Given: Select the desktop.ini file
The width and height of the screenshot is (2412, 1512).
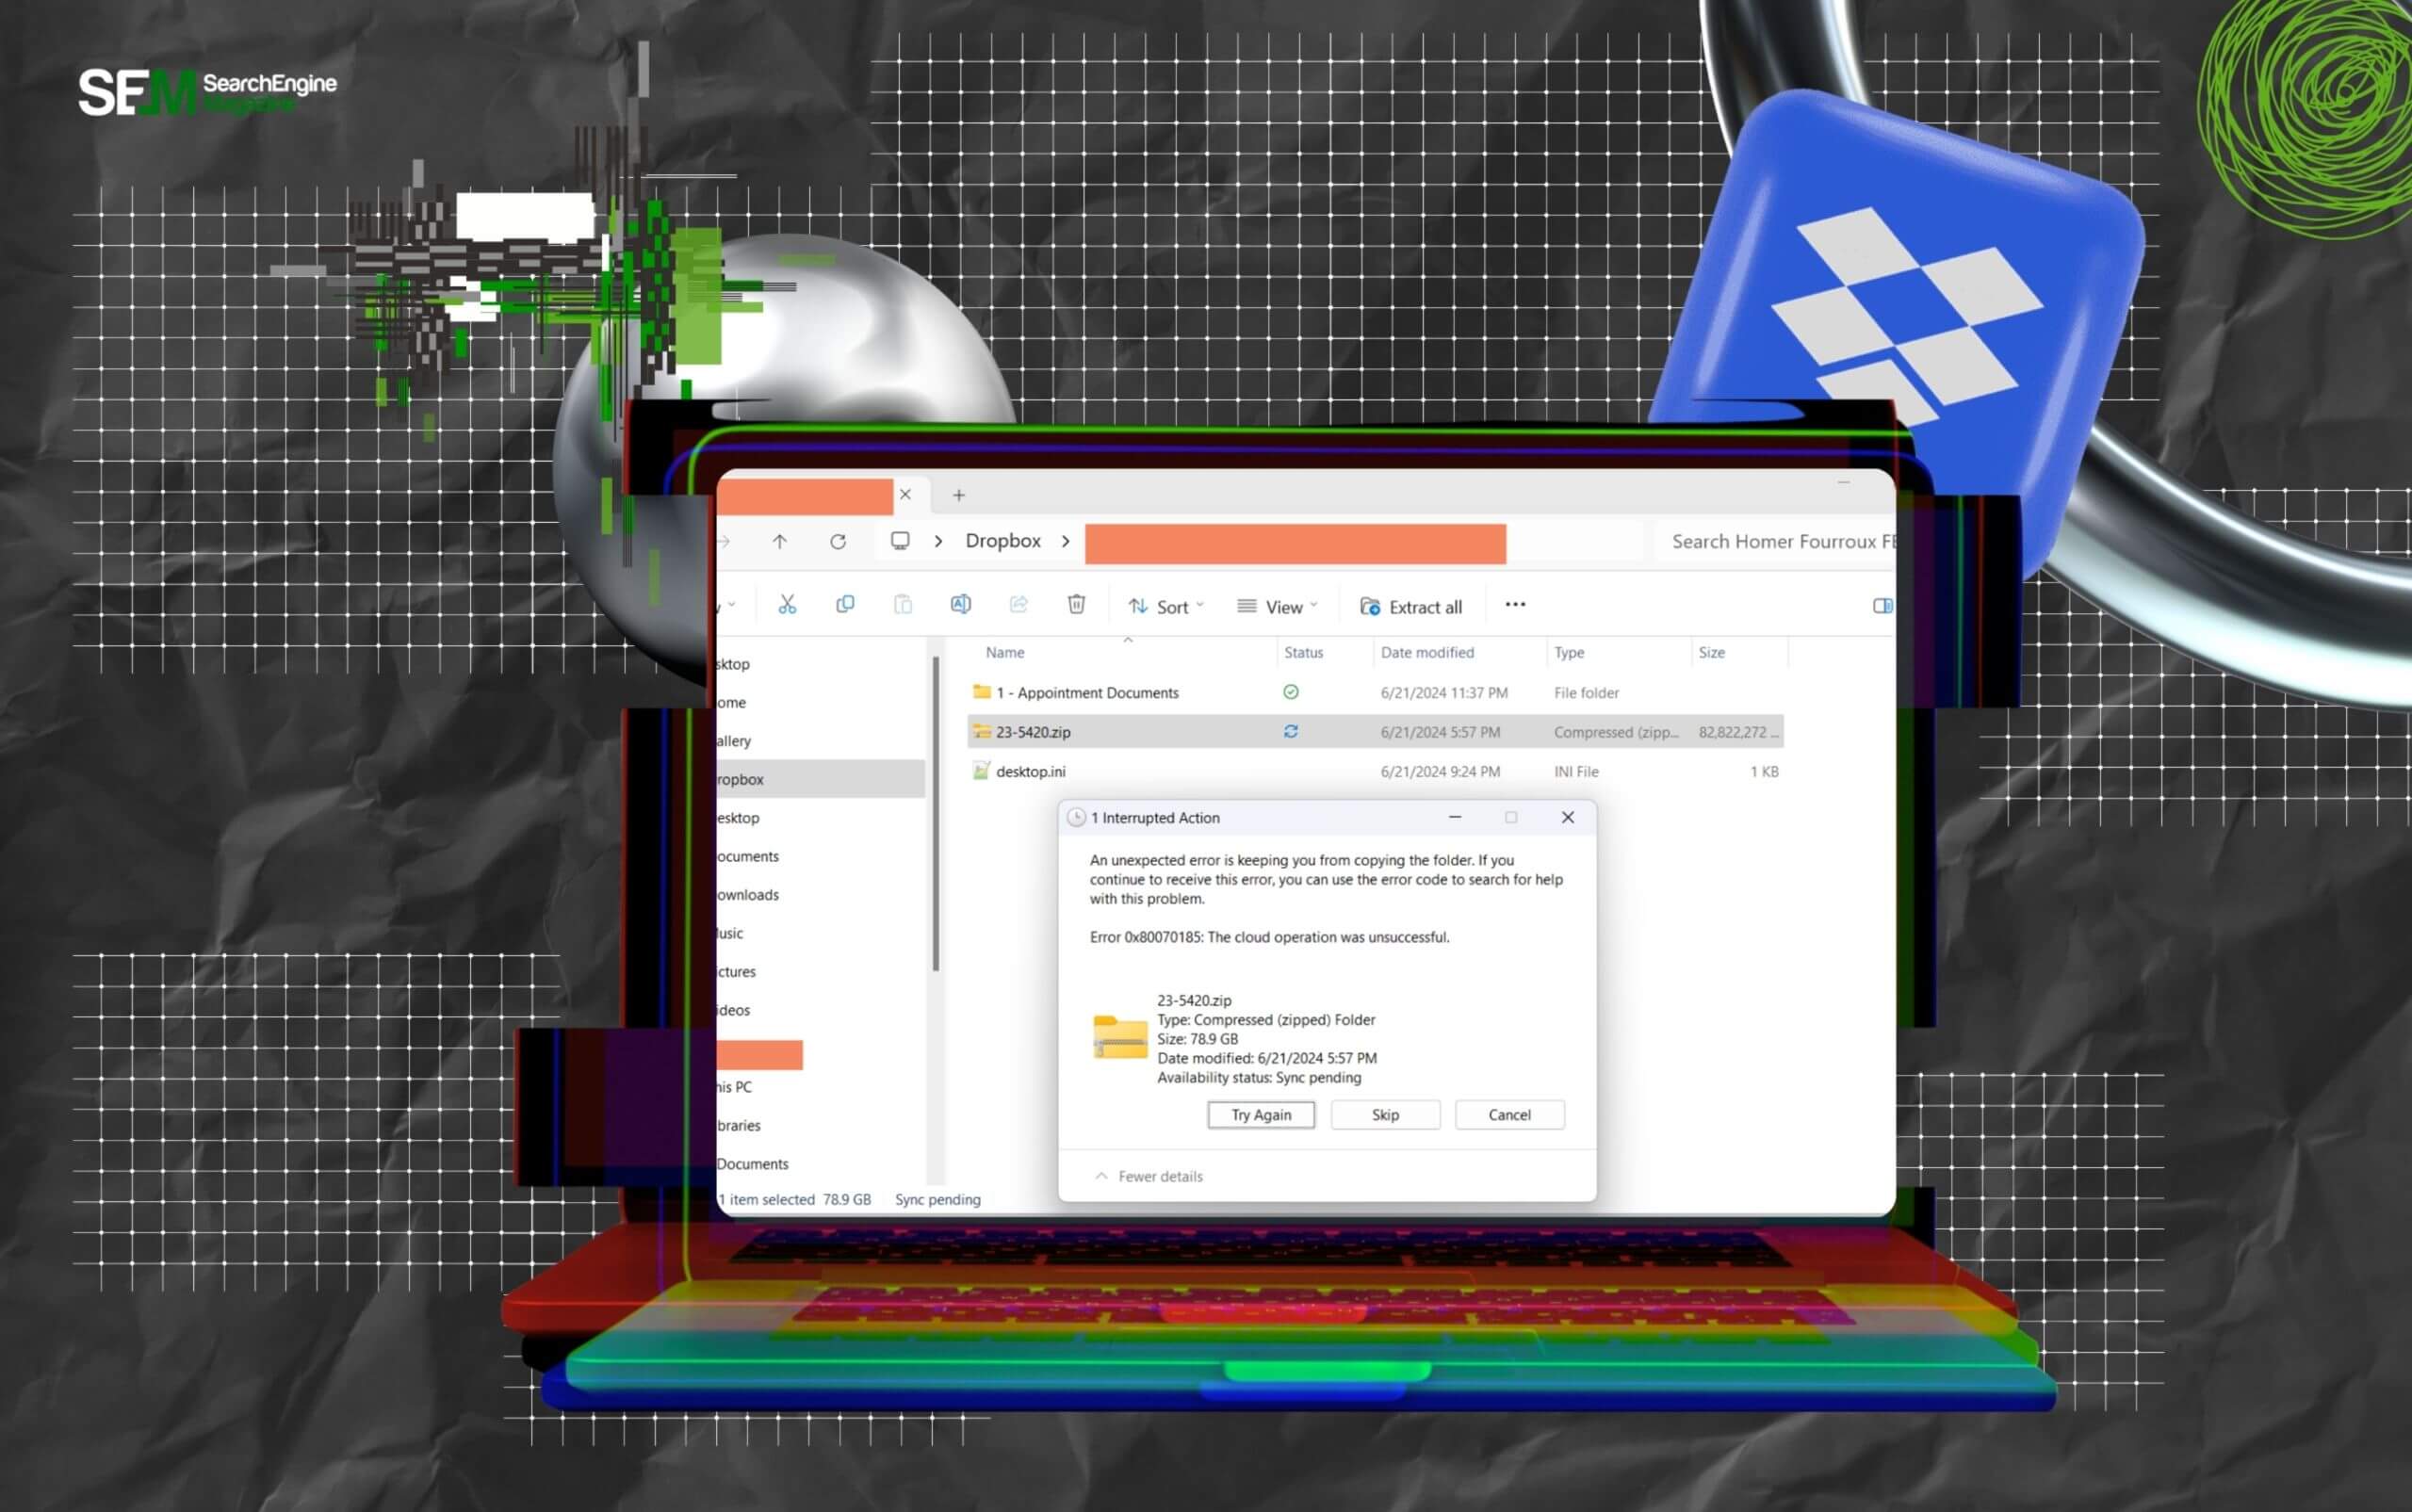Looking at the screenshot, I should click(1031, 771).
